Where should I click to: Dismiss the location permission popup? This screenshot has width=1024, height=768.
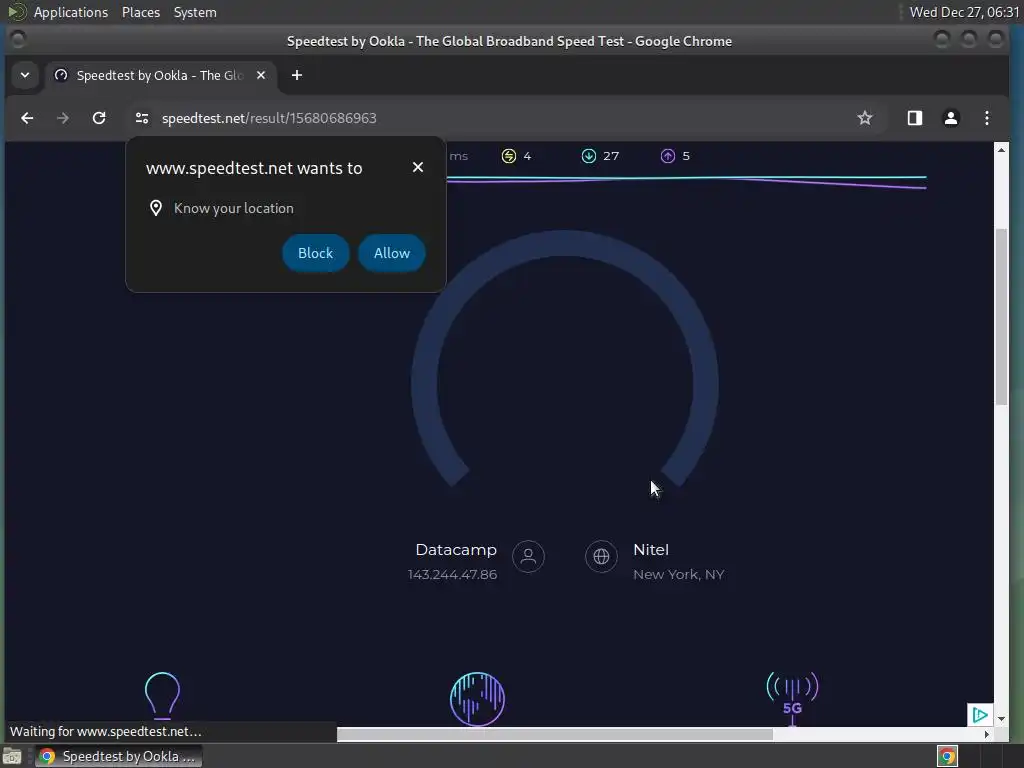418,167
